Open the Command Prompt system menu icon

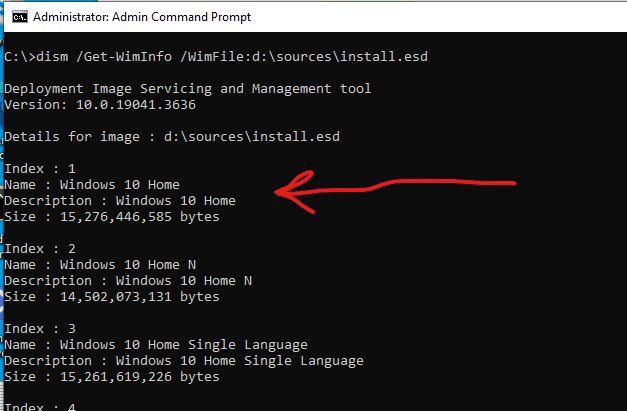(x=20, y=17)
